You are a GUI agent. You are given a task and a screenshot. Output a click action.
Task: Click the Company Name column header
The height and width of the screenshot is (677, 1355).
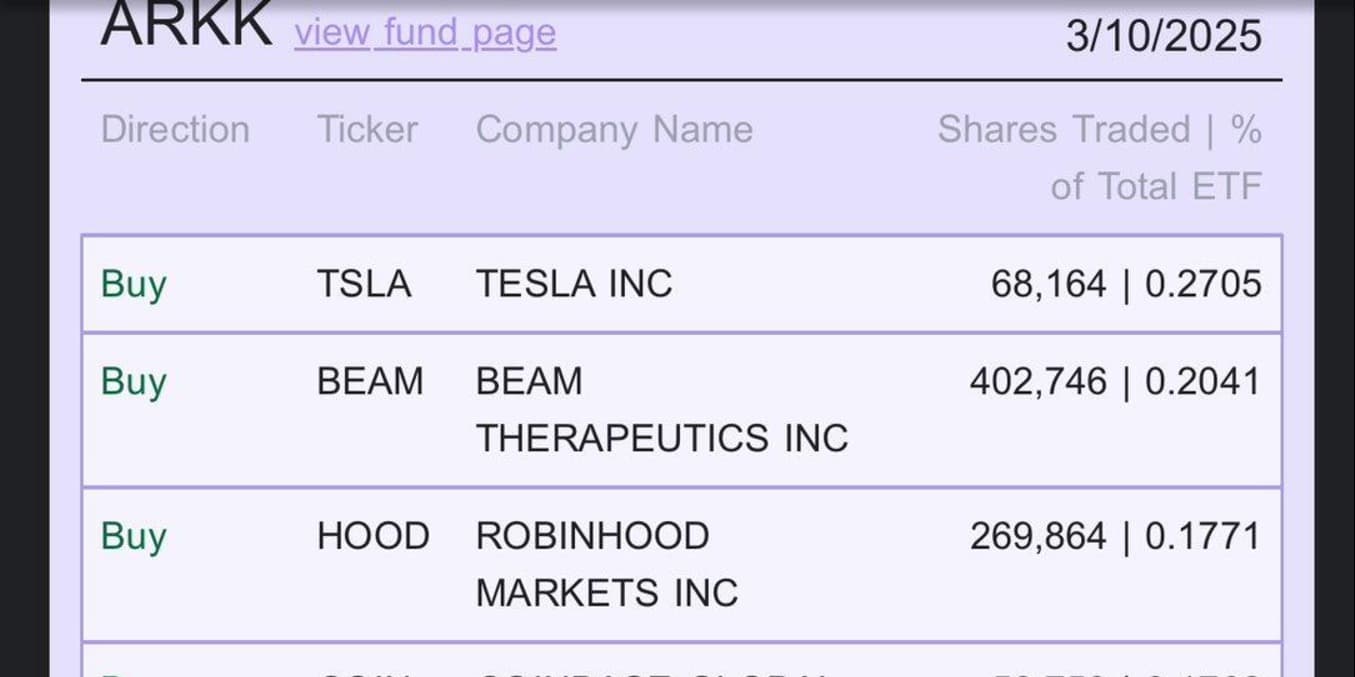614,130
